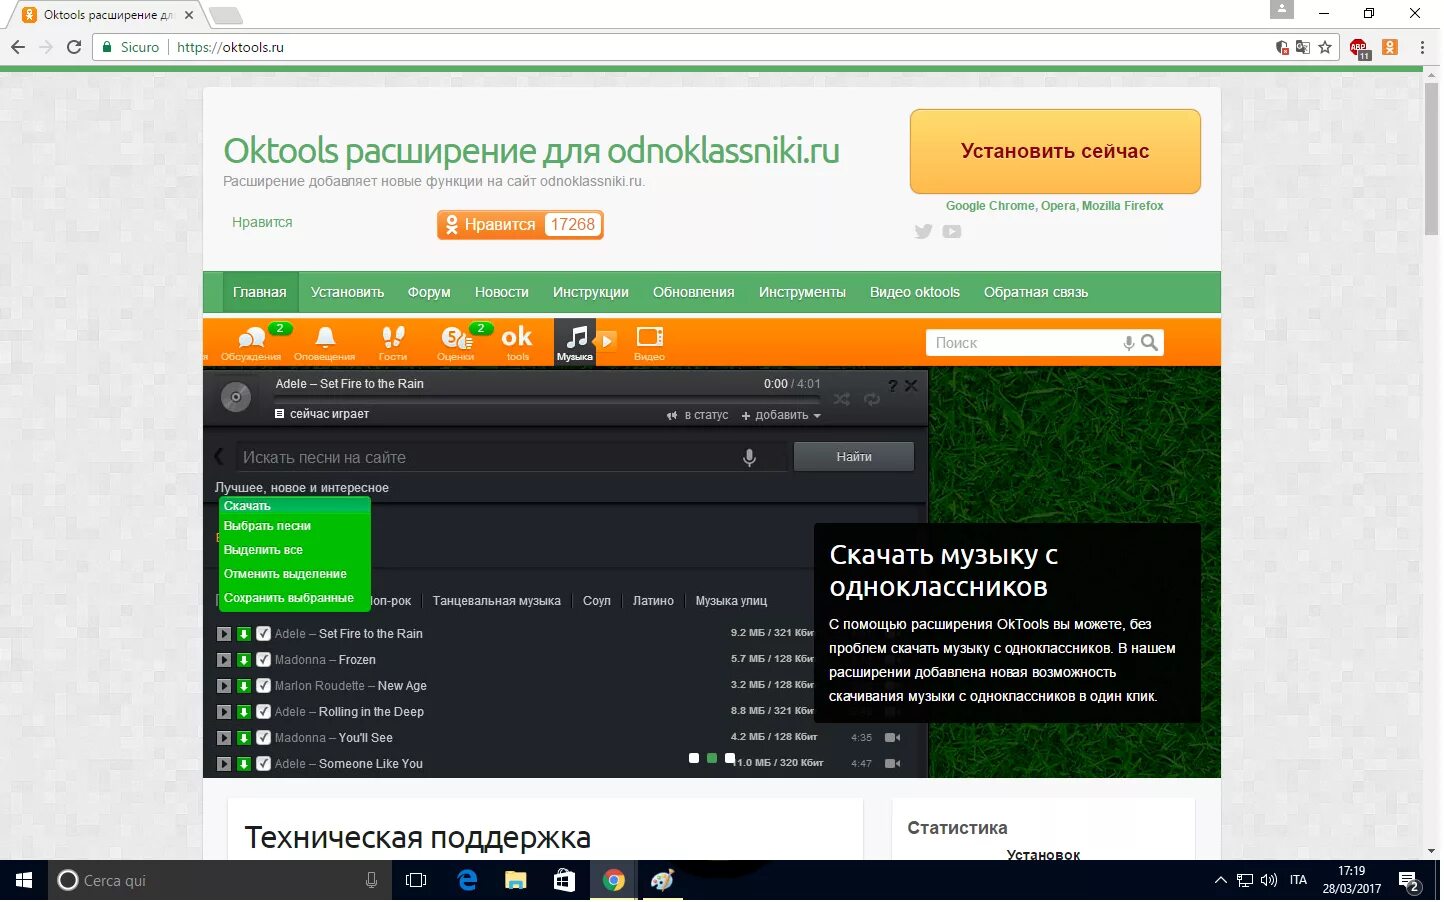Click the orange play arrow beside Музыка
The image size is (1444, 902).
607,342
